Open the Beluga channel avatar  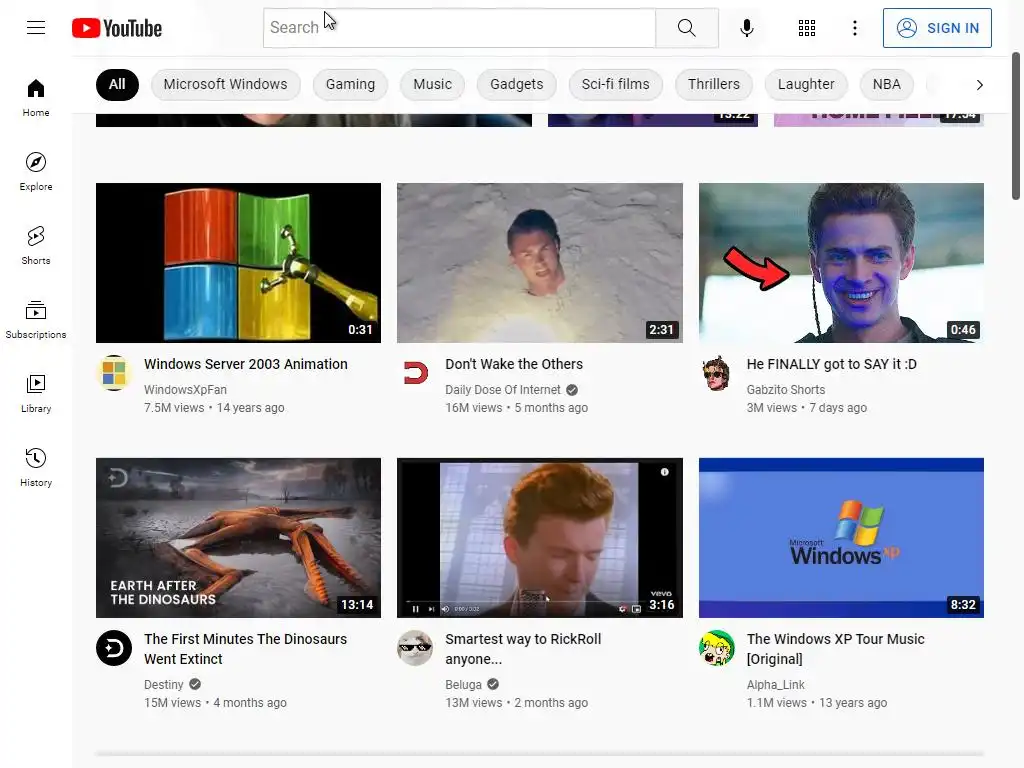tap(415, 648)
